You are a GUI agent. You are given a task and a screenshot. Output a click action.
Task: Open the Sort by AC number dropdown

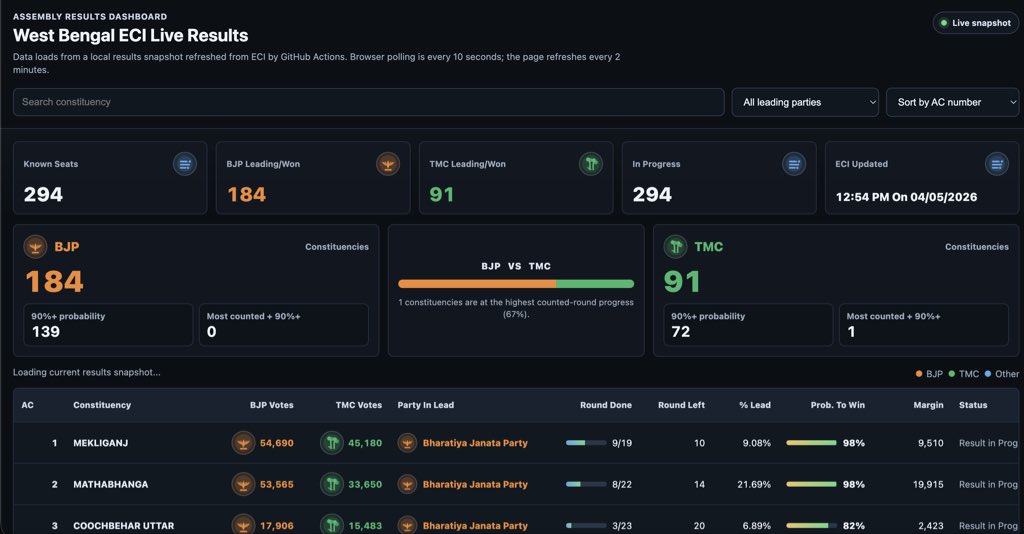952,102
